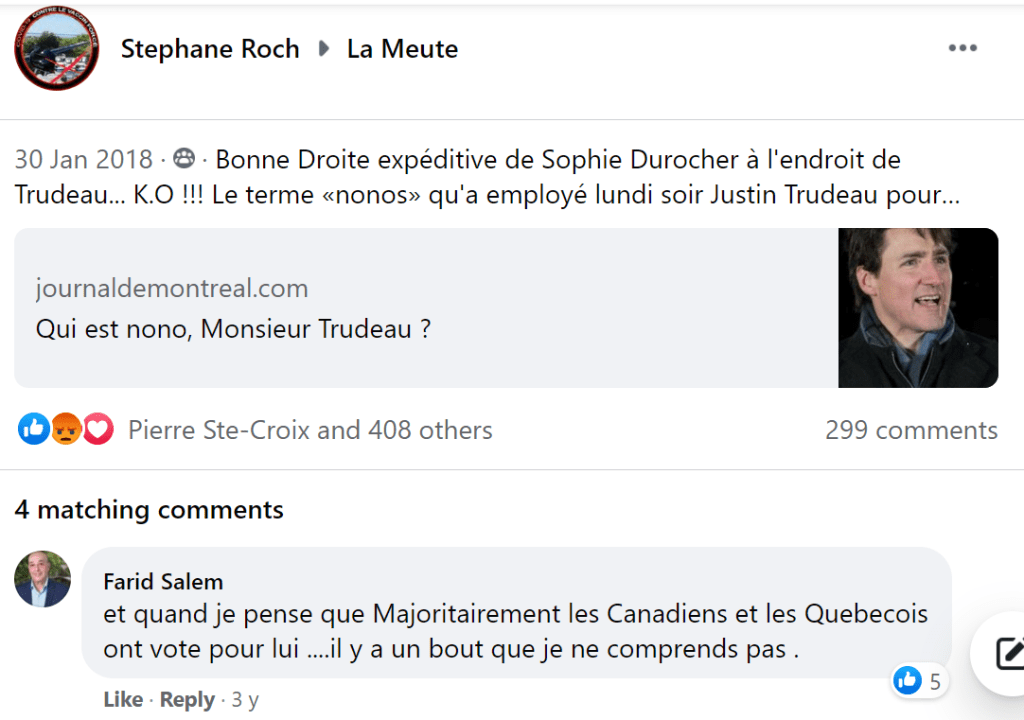Open Farid Salem's commenter name link
The image size is (1024, 720).
point(163,582)
